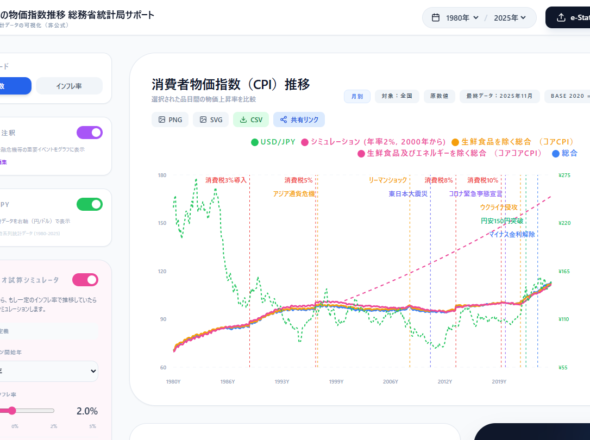Click the リーマンショック event label
The width and height of the screenshot is (590, 440).
click(388, 180)
